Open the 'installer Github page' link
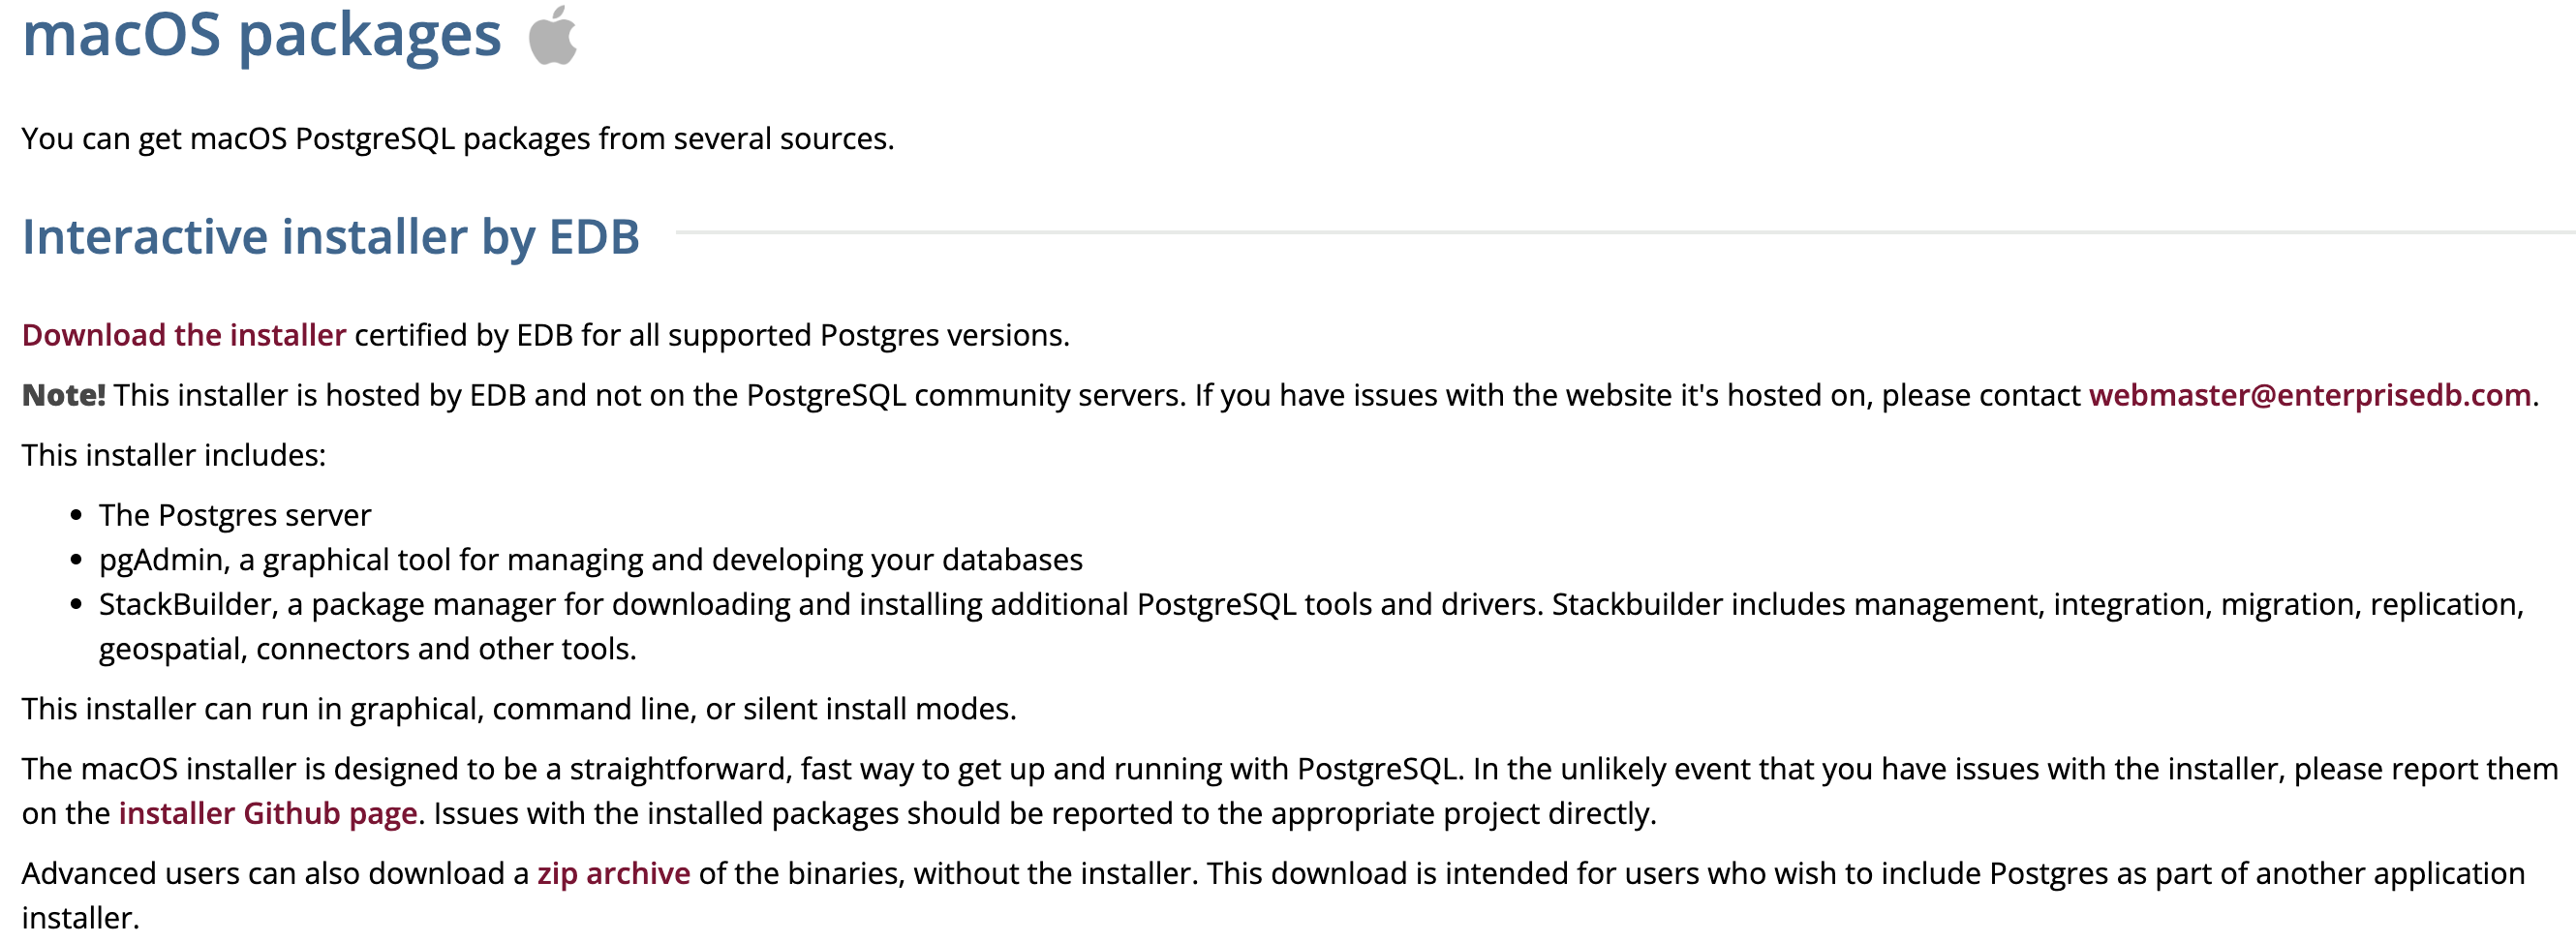Viewport: 2576px width, 943px height. point(268,813)
